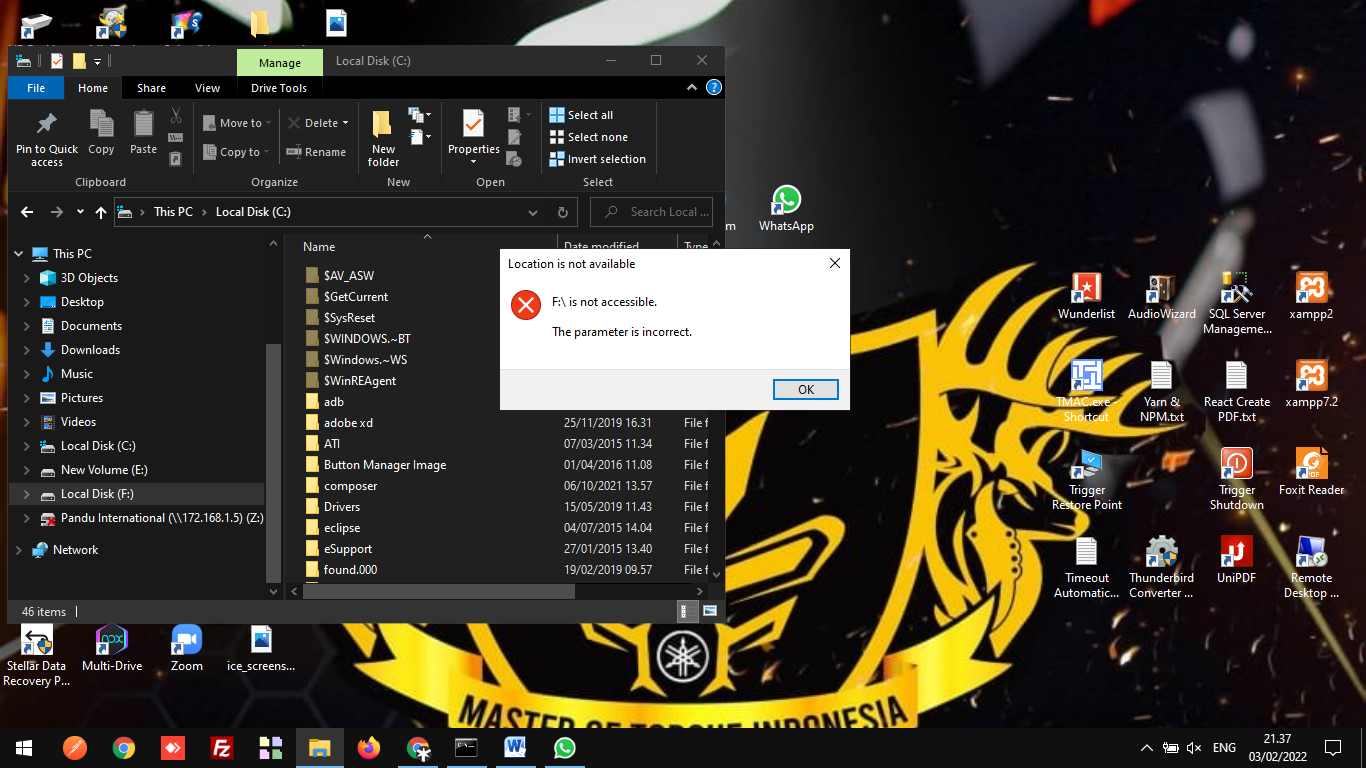The image size is (1366, 768).
Task: Go up one level with up arrow
Action: (x=101, y=212)
